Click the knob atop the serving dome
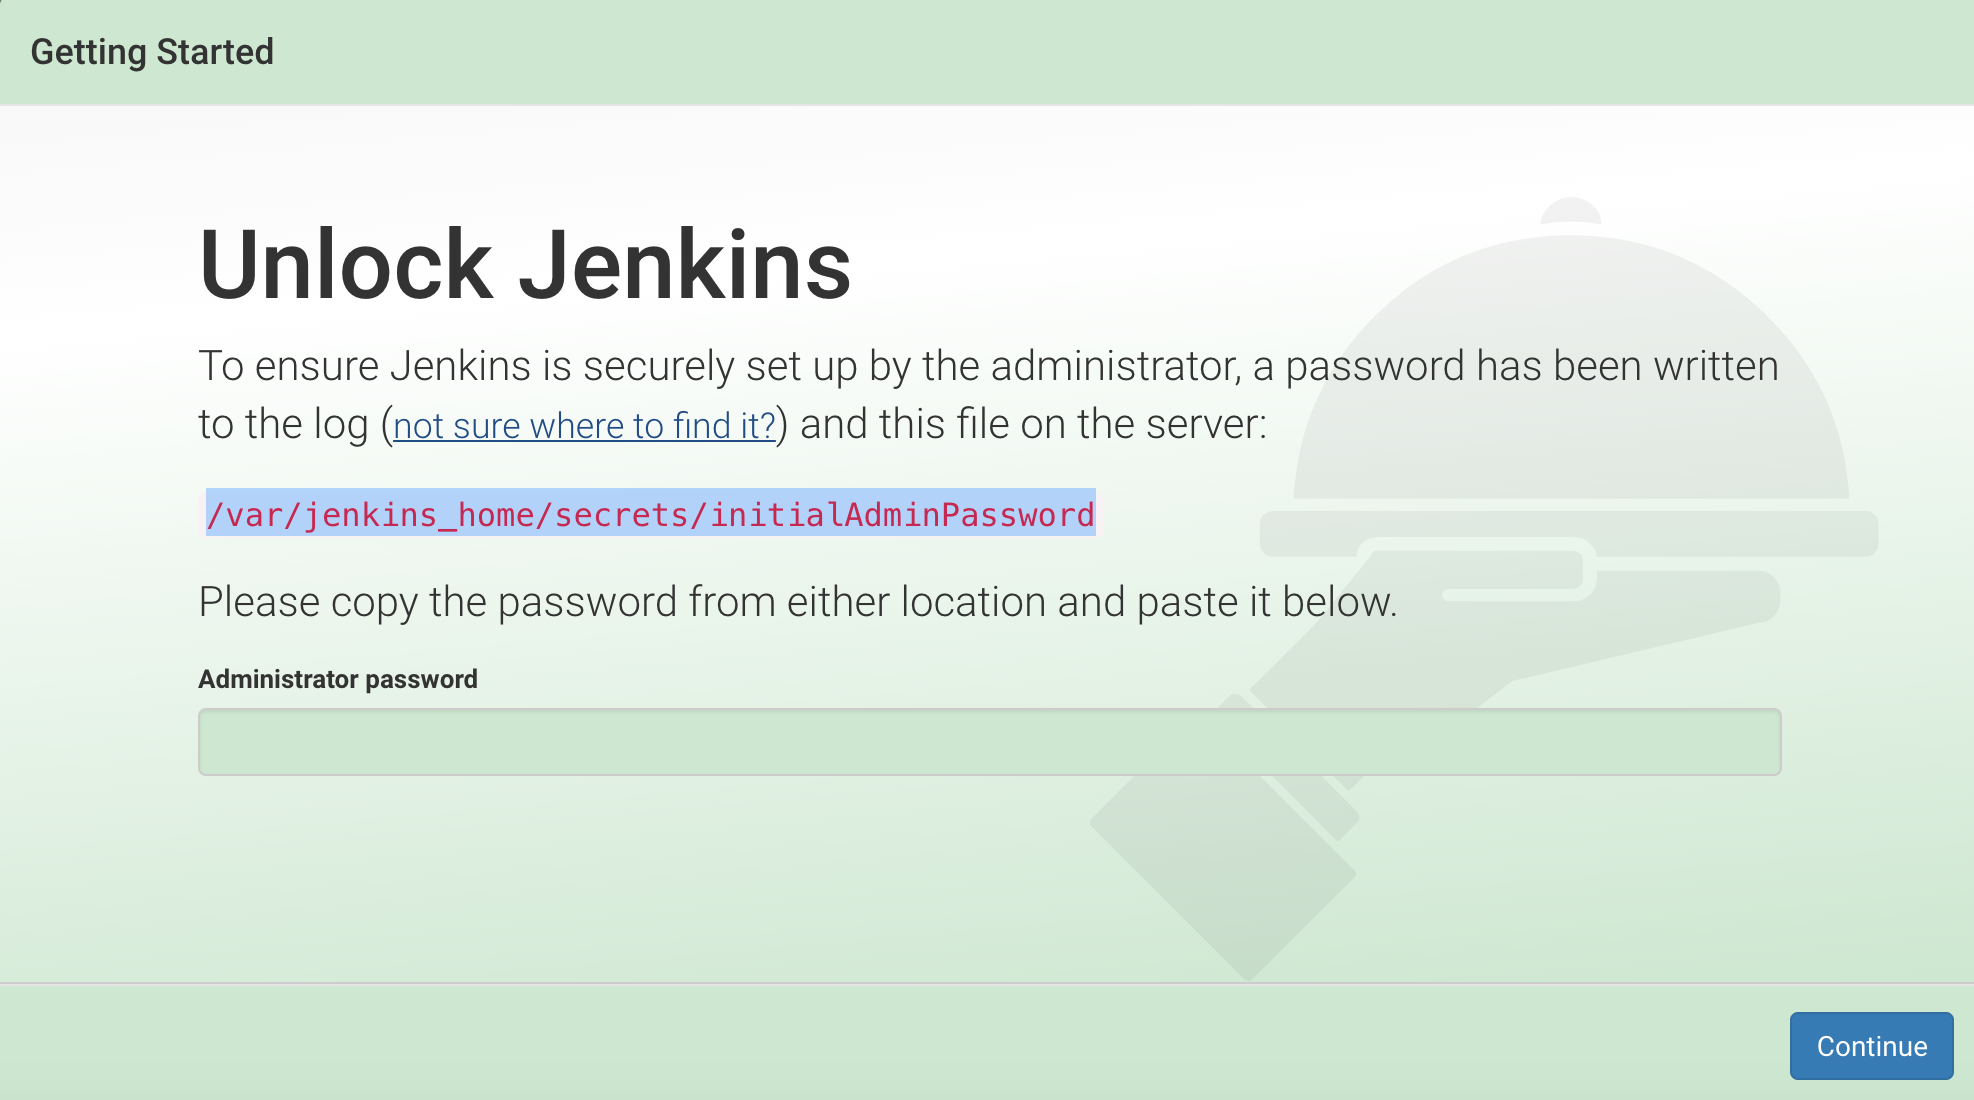Viewport: 1974px width, 1100px height. click(1571, 210)
